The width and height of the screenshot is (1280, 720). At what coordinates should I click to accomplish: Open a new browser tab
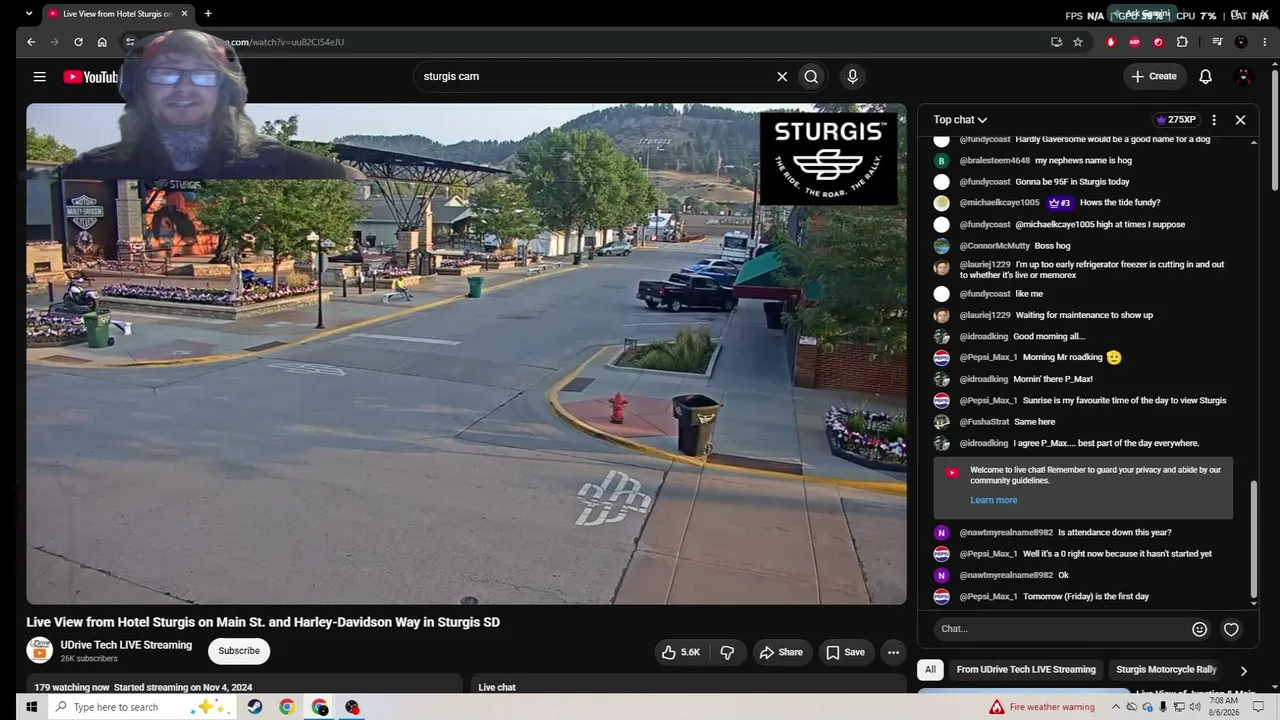(208, 14)
